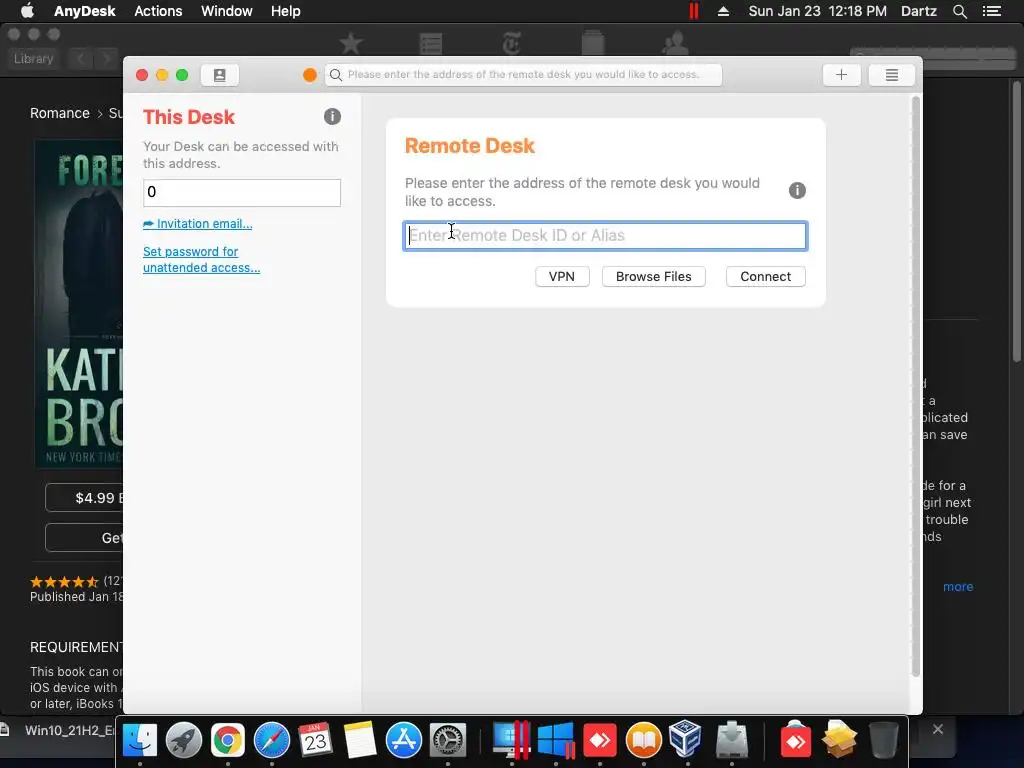
Task: Open Notification Center list icon
Action: (x=991, y=11)
